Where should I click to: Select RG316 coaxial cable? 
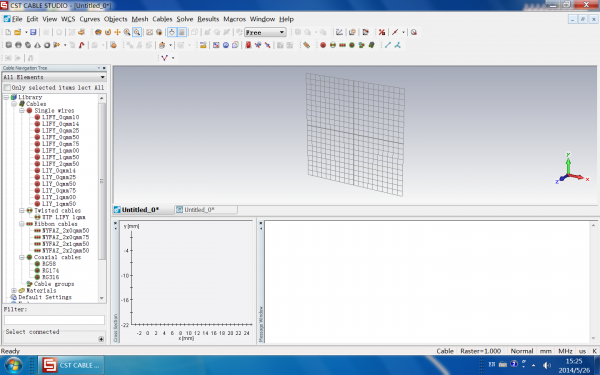(x=51, y=277)
